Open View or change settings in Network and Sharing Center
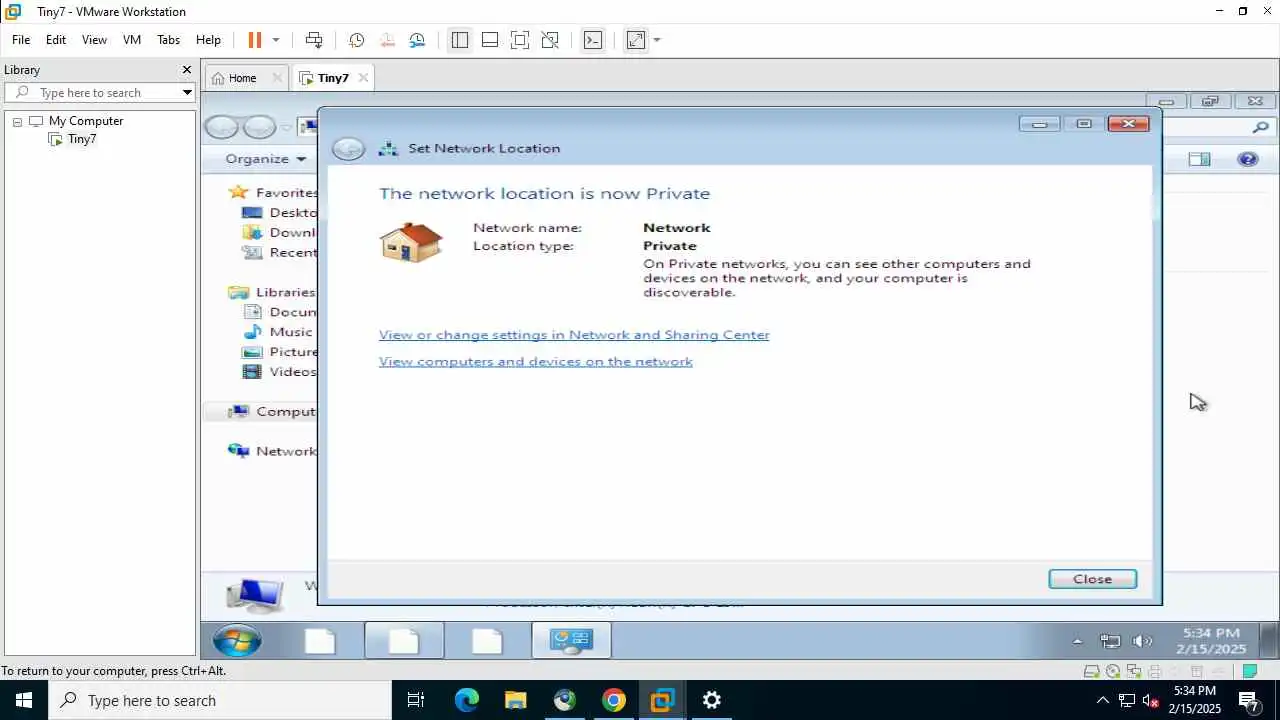Image resolution: width=1280 pixels, height=720 pixels. click(x=574, y=335)
